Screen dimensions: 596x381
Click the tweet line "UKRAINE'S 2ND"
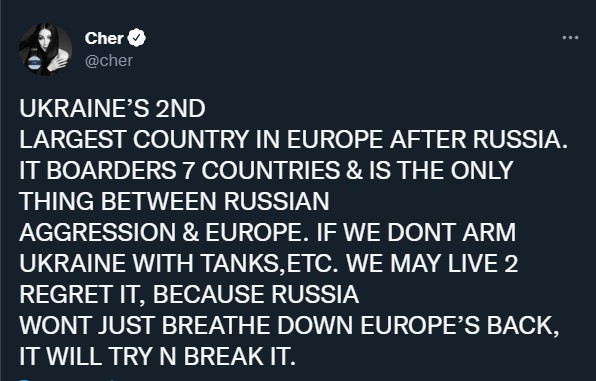point(113,108)
